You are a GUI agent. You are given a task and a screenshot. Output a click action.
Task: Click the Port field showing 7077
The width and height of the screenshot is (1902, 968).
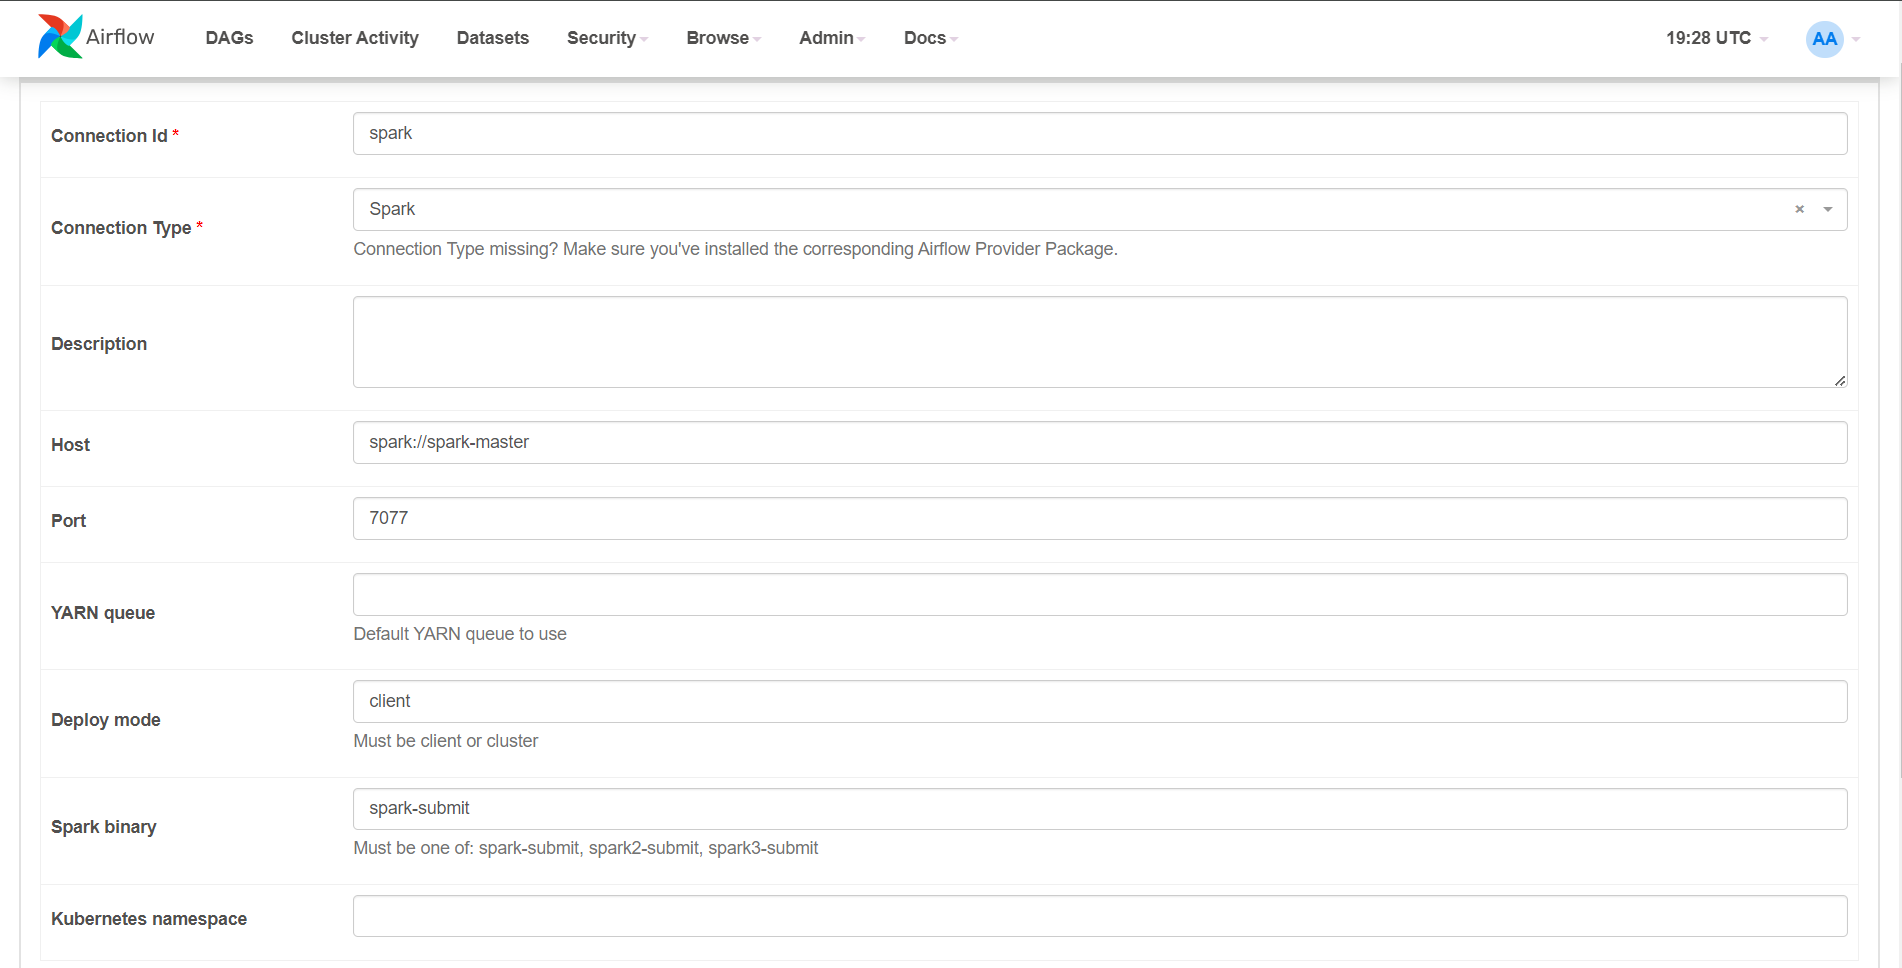click(x=1100, y=518)
